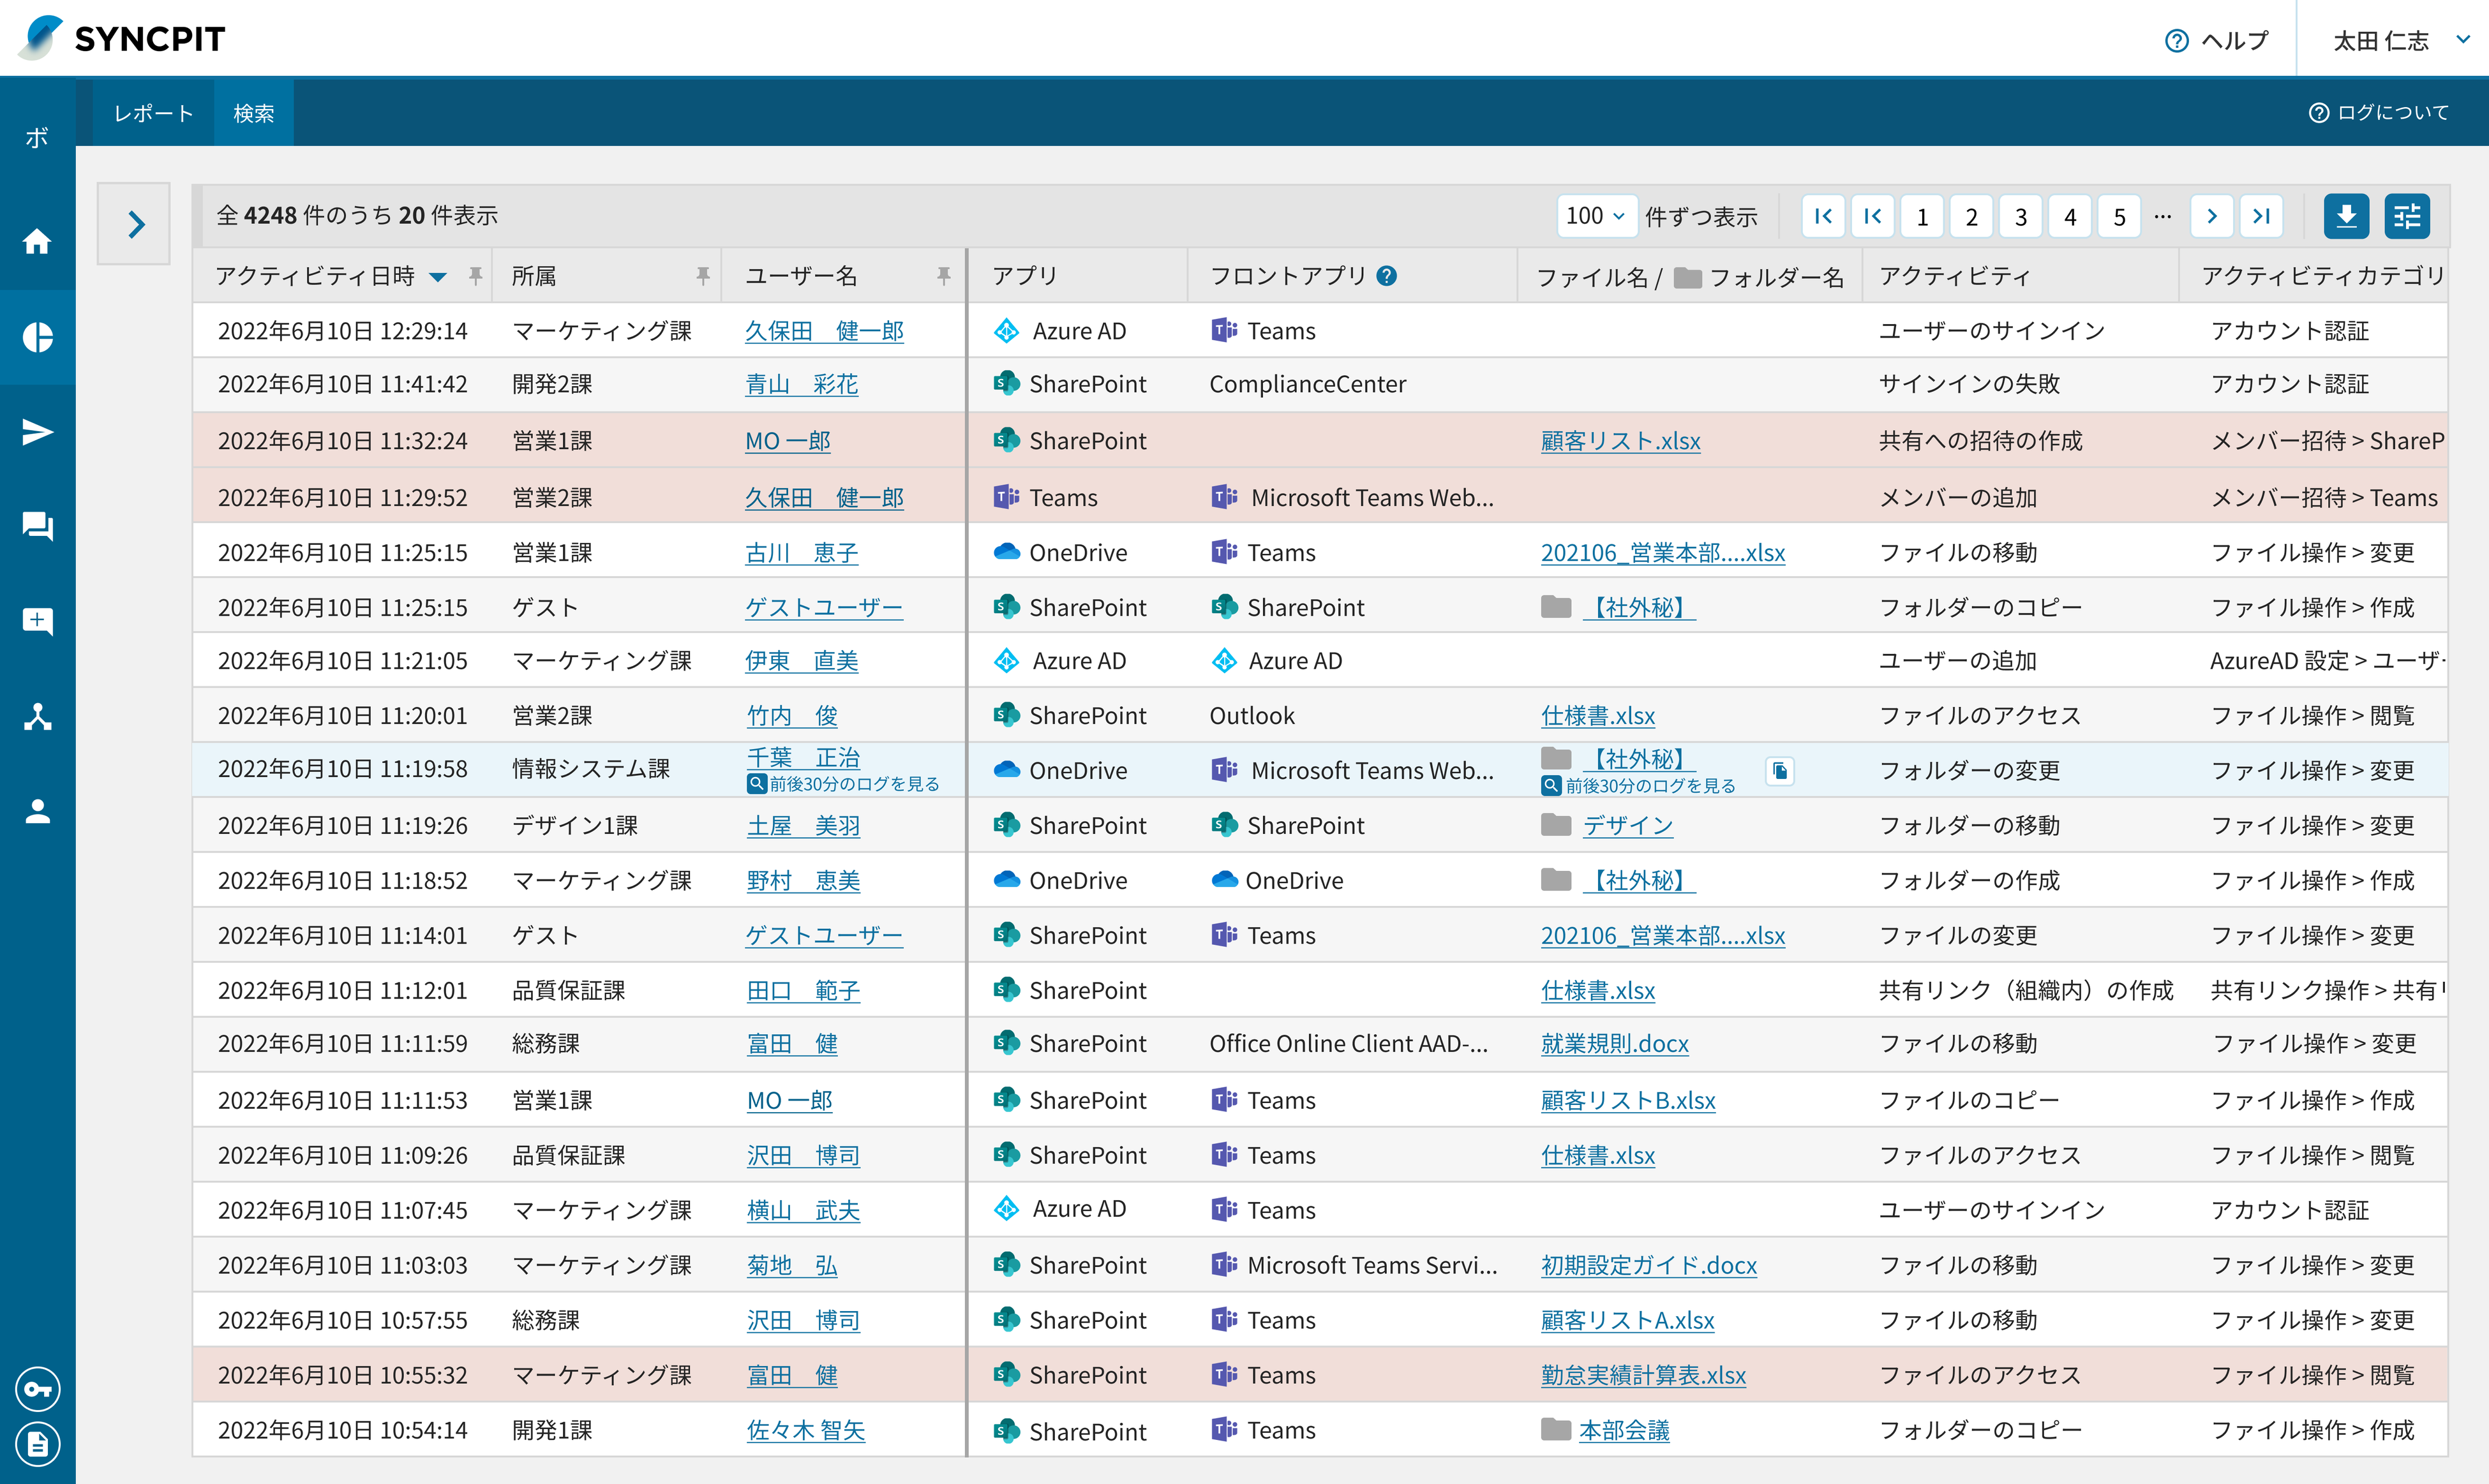This screenshot has width=2489, height=1484.
Task: Open the chat bubbles sidebar icon
Action: [x=37, y=526]
